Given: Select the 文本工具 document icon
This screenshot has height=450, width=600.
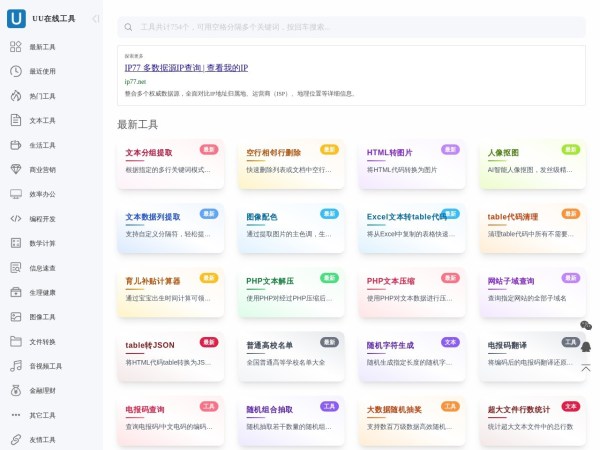Looking at the screenshot, I should tap(16, 120).
